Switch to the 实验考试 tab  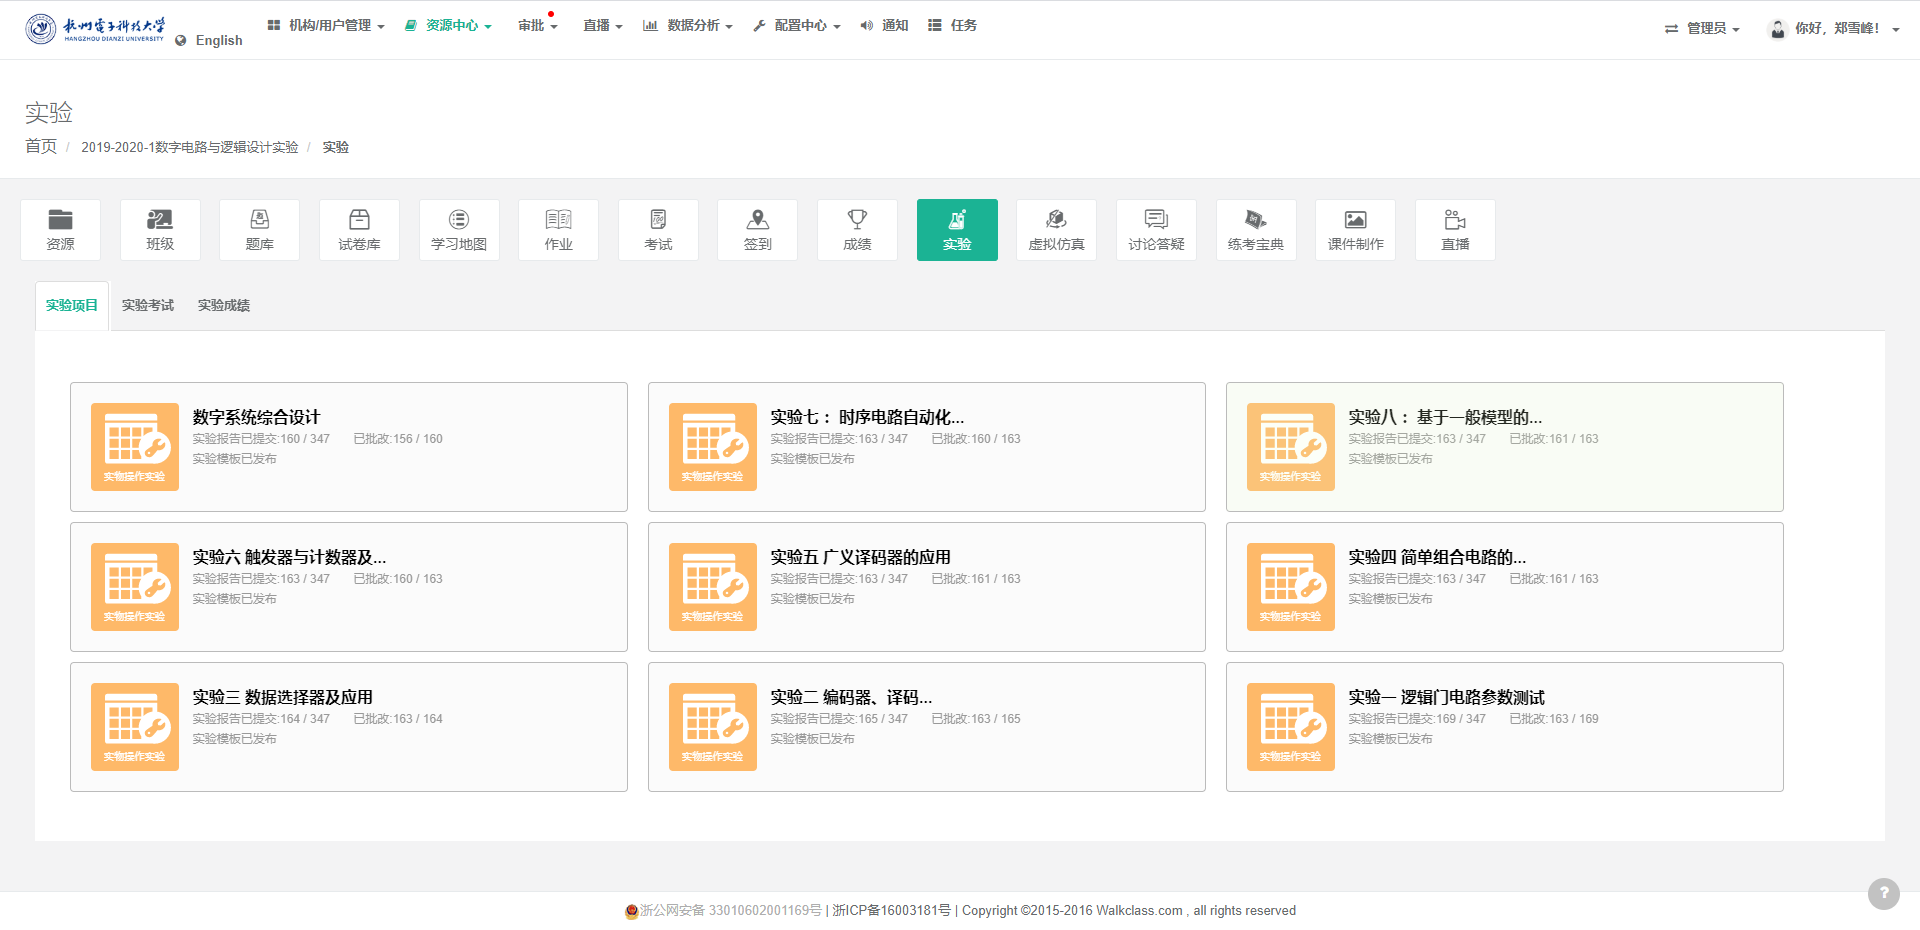pyautogui.click(x=148, y=306)
